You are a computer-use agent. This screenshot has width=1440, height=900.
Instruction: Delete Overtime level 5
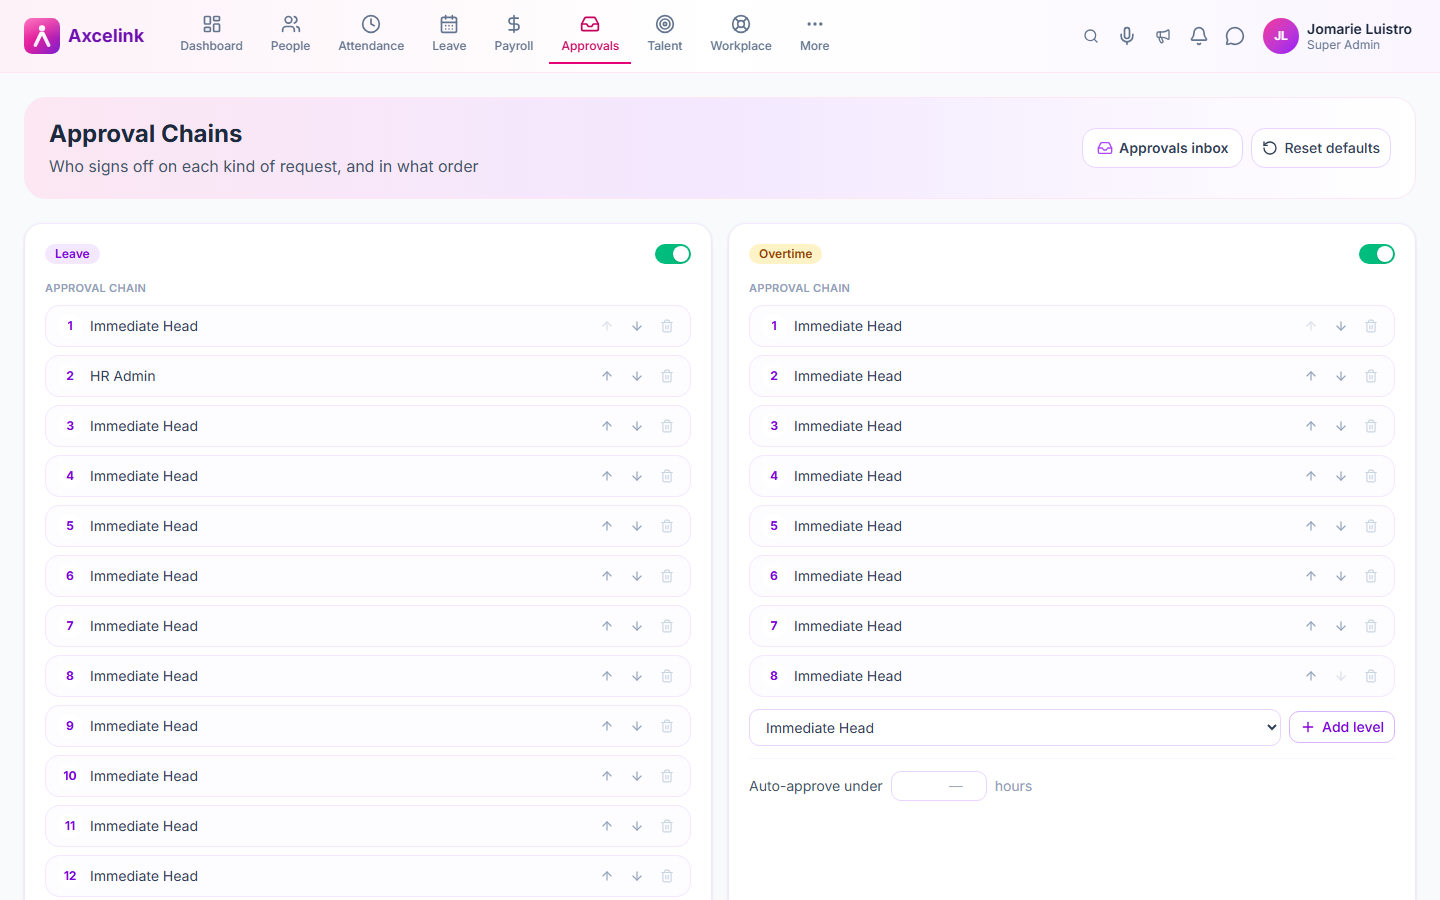coord(1371,526)
